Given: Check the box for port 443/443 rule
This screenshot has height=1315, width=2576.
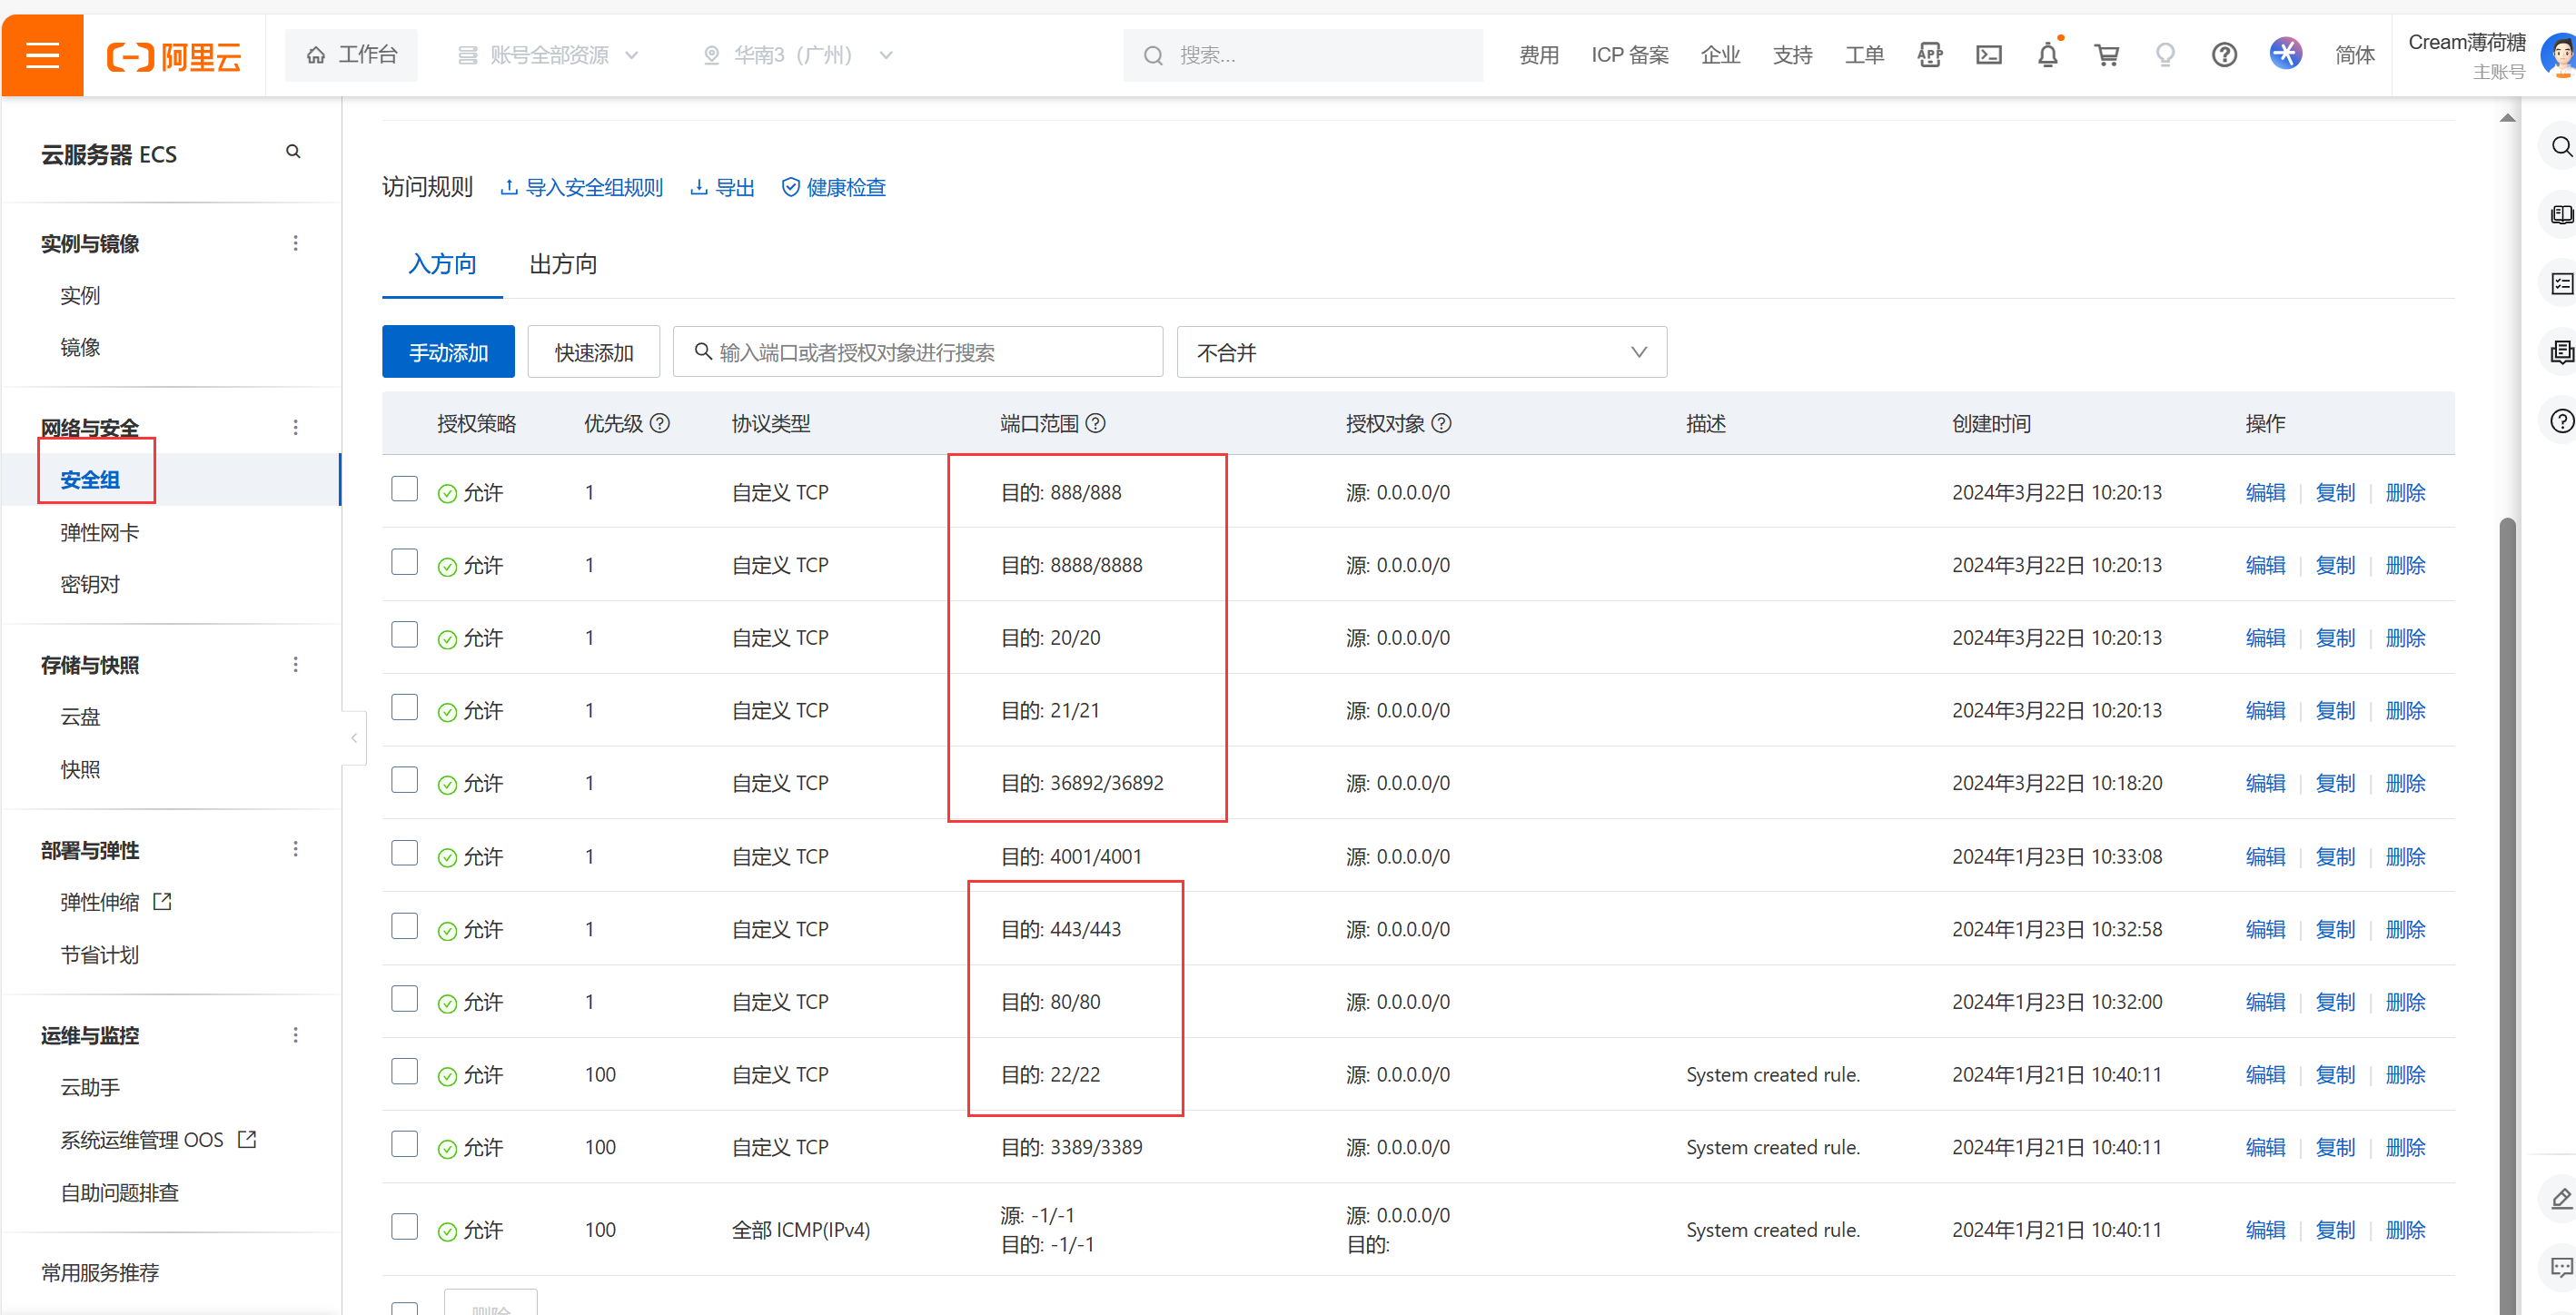Looking at the screenshot, I should 404,926.
